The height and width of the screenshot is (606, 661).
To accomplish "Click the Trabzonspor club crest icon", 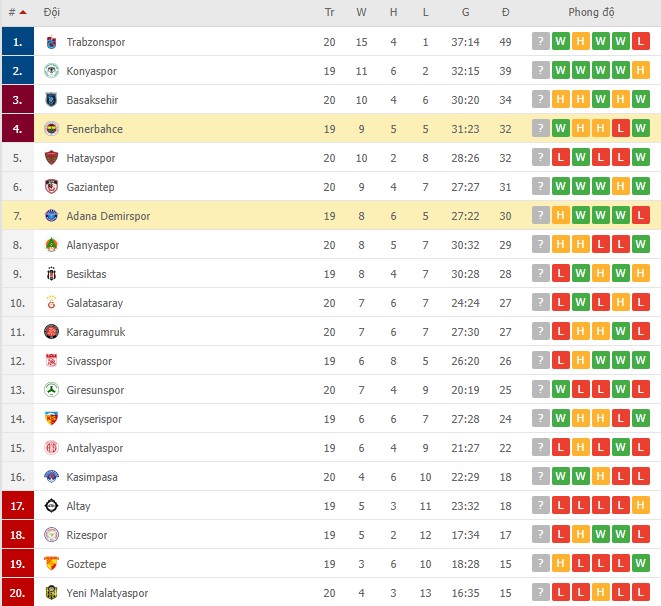I will 52,43.
